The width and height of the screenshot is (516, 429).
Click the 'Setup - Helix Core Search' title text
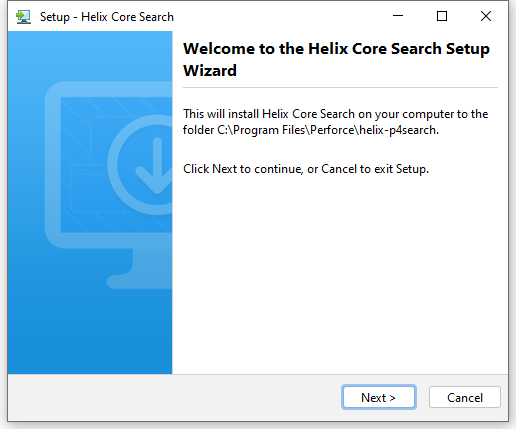(107, 17)
